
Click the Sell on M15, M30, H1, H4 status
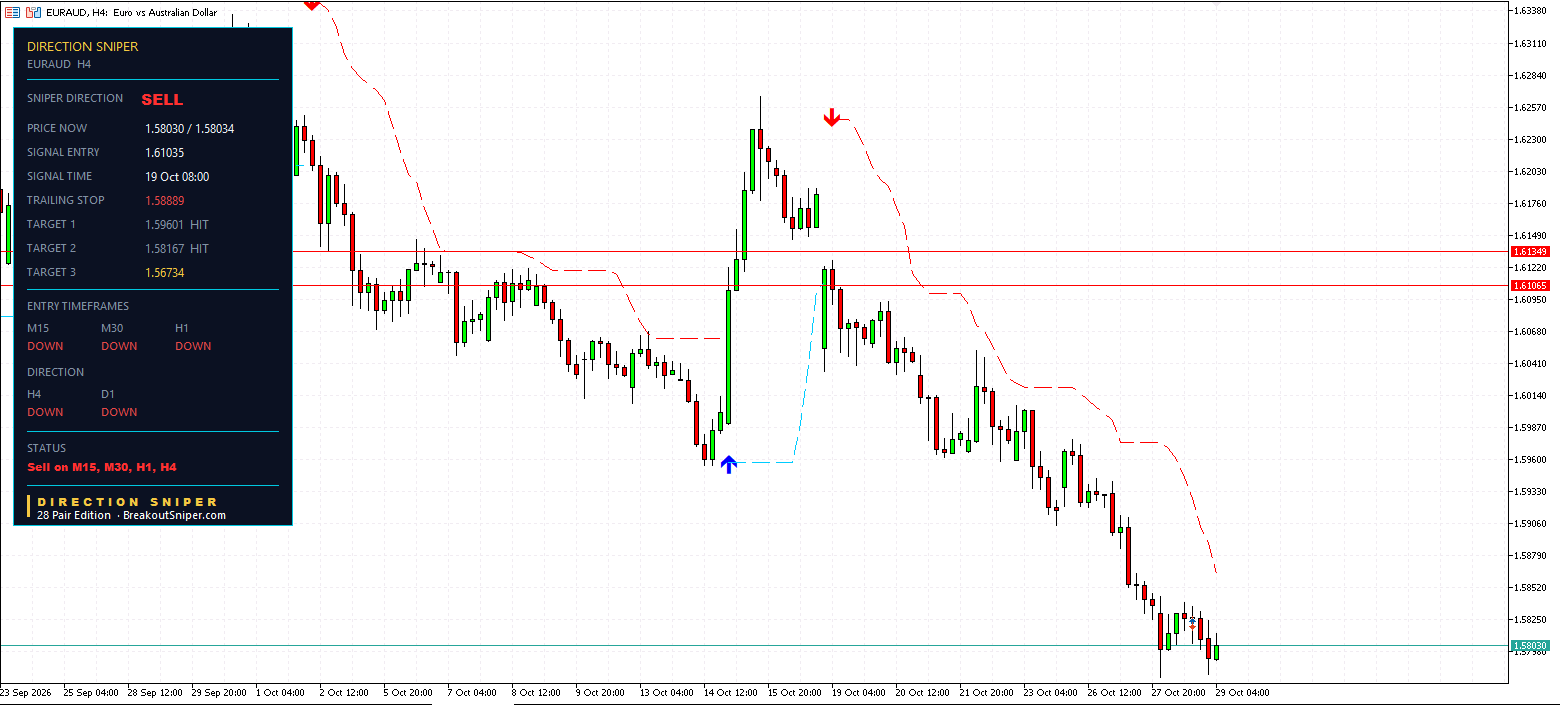pyautogui.click(x=102, y=467)
